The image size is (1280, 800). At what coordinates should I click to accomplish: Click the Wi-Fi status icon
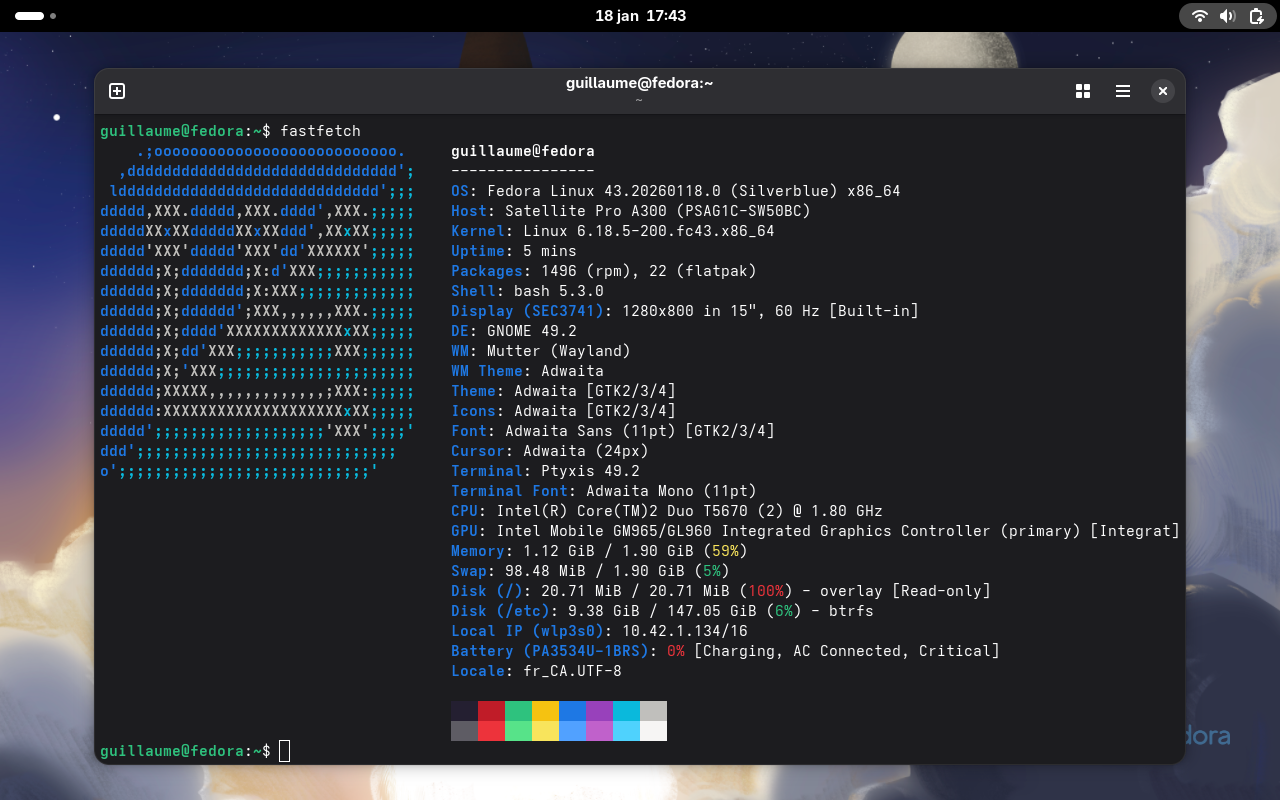tap(1199, 16)
